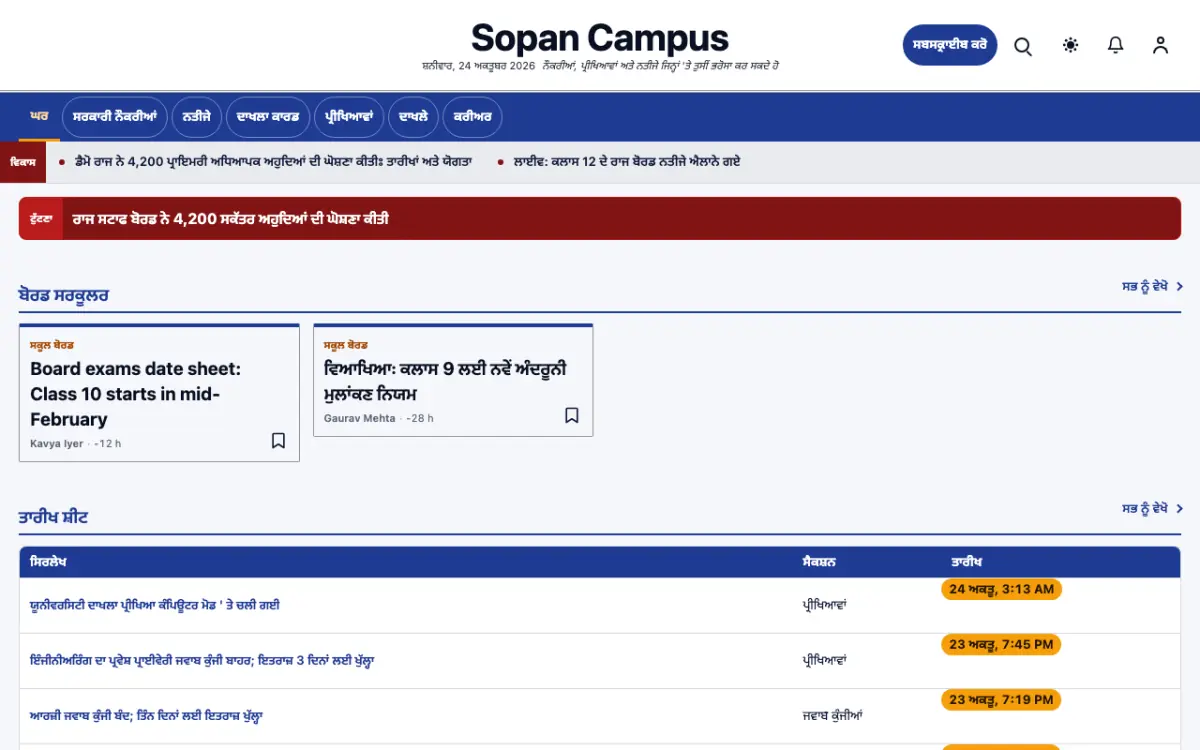Click ਸਭ ਨੂੰ ਵੇਖੋ beside ਤਾਰੀਖ ਸ਼ੀਟ

coord(1152,509)
